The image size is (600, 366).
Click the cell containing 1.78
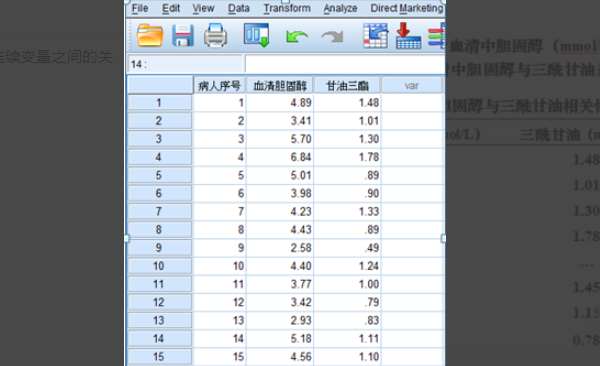point(347,157)
